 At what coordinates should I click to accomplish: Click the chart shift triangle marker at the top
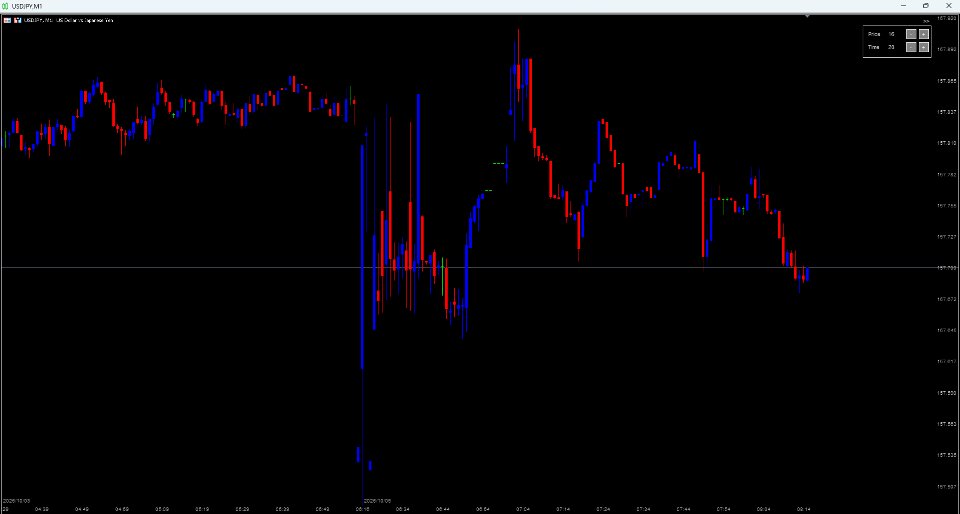coord(808,17)
